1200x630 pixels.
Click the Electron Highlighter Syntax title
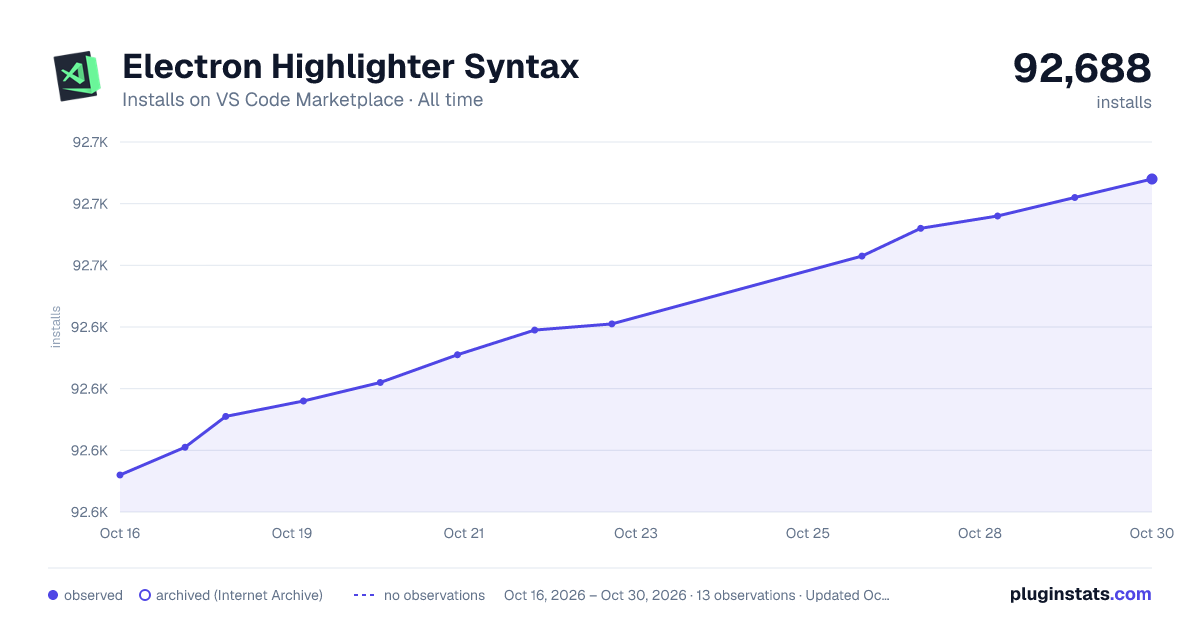350,67
